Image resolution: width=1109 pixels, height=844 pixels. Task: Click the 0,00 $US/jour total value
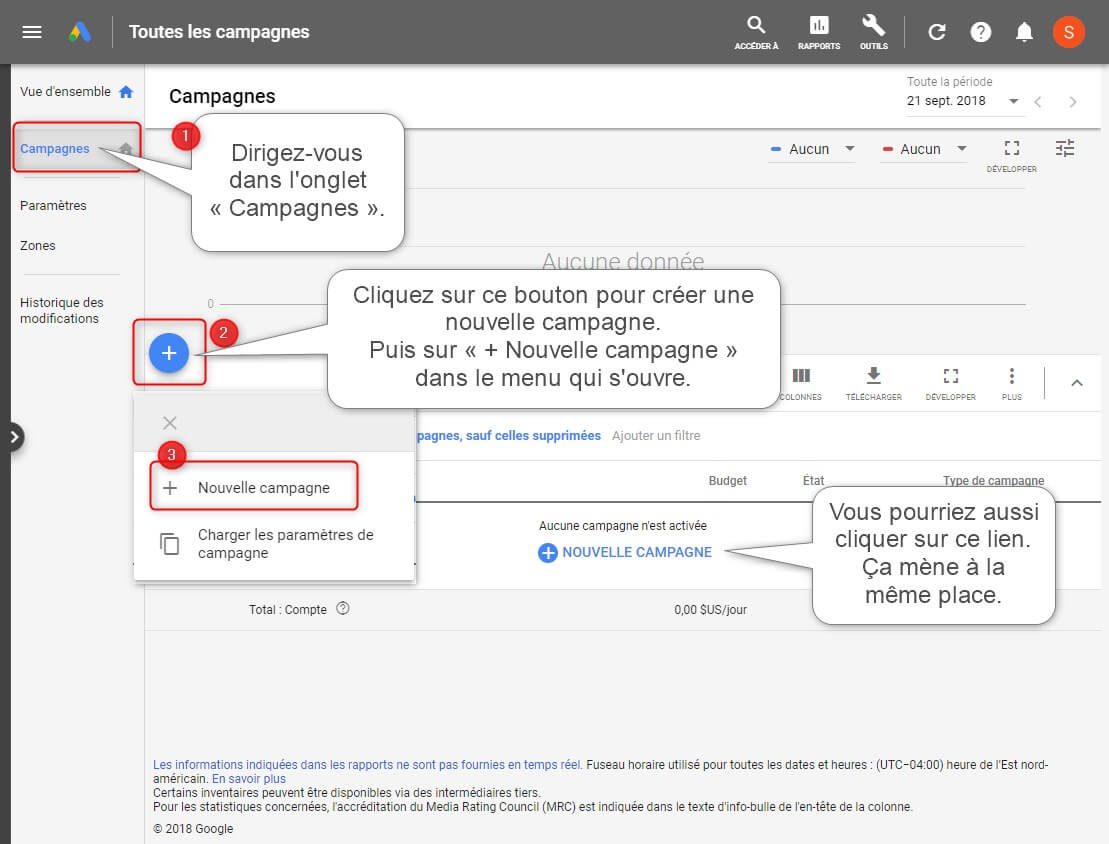(710, 609)
